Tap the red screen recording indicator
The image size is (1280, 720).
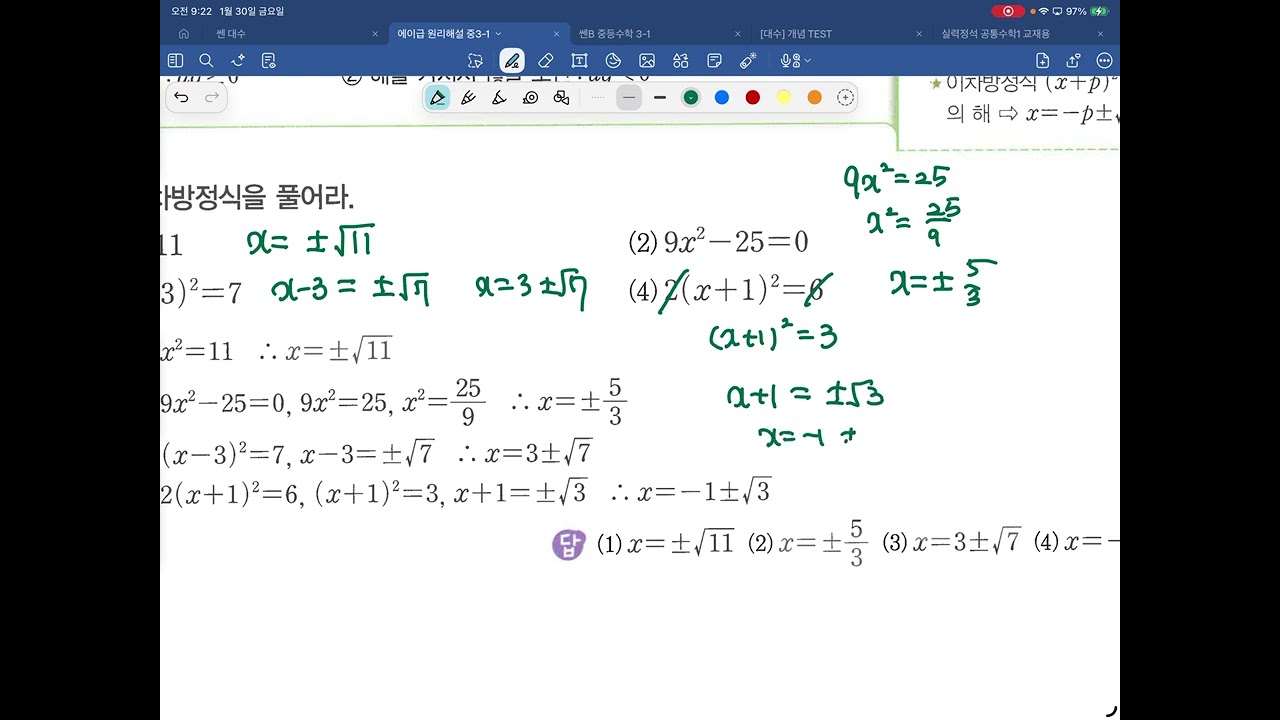click(1007, 11)
